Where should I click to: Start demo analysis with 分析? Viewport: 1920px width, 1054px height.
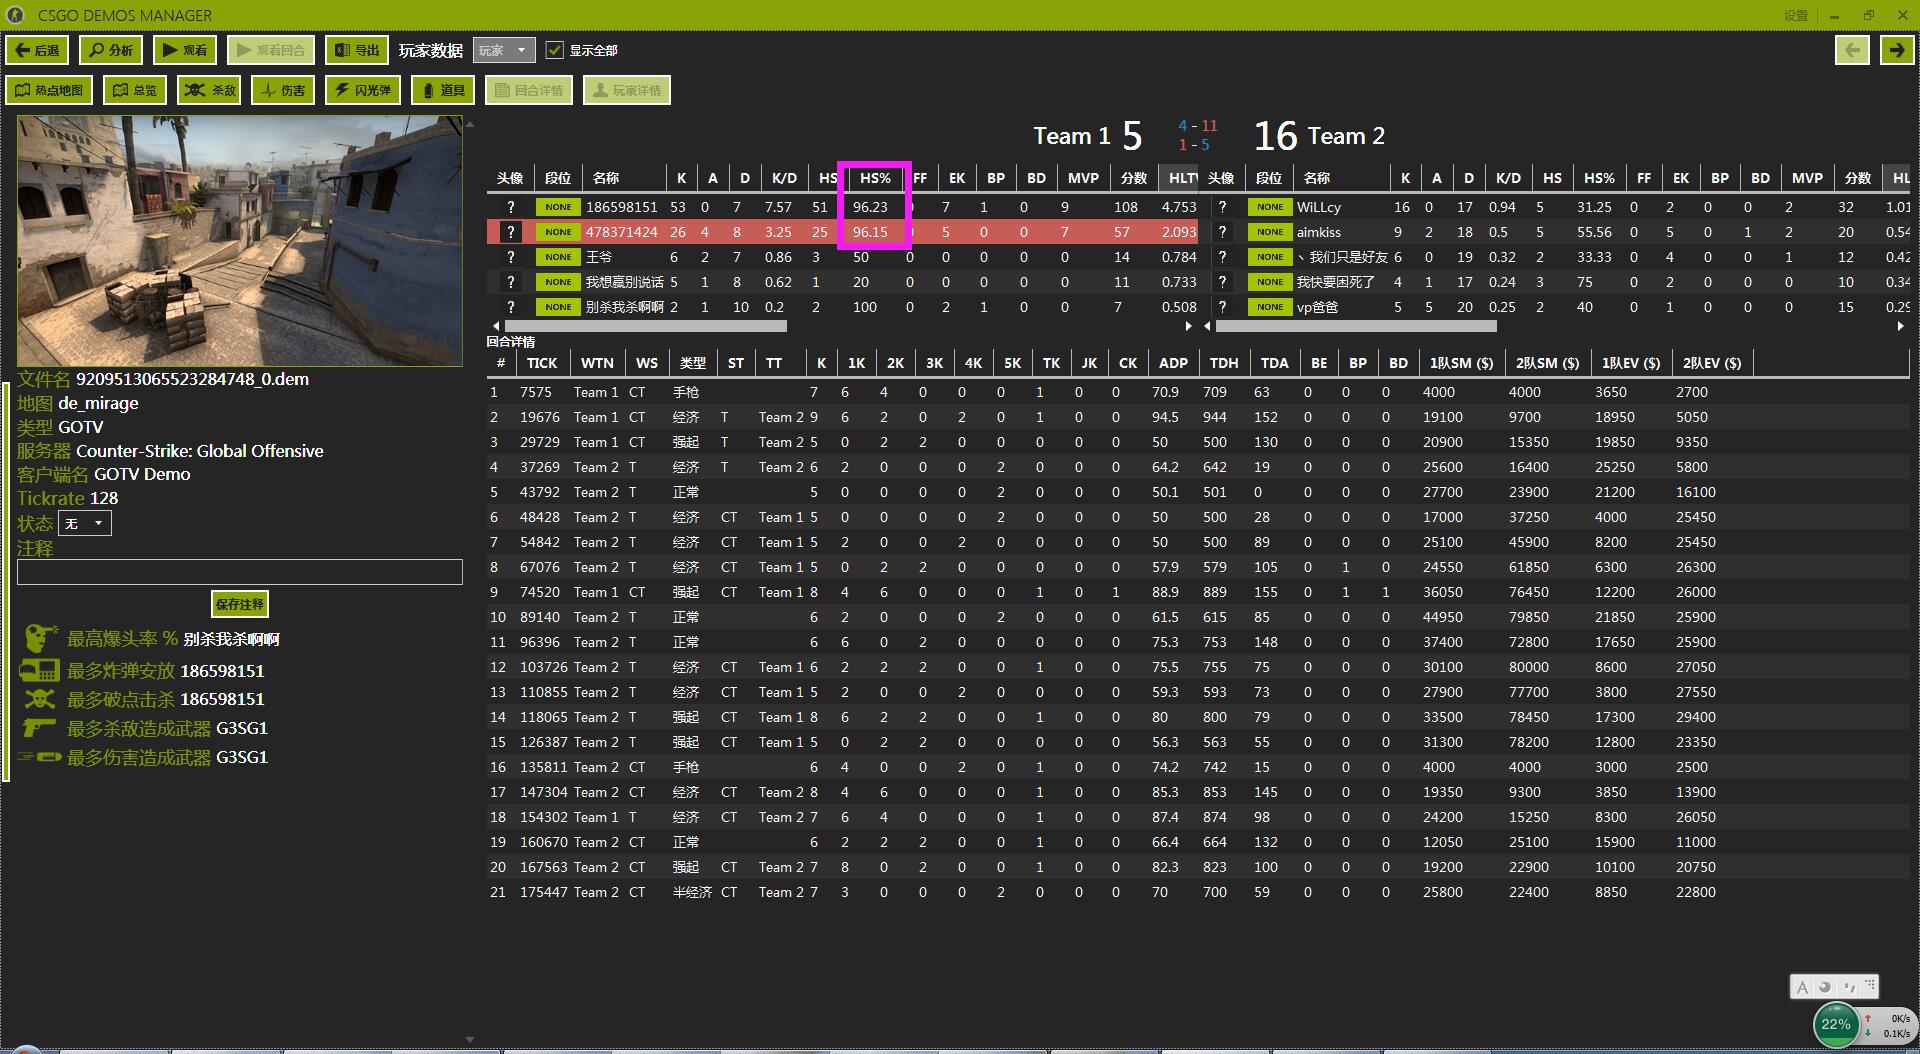(111, 50)
